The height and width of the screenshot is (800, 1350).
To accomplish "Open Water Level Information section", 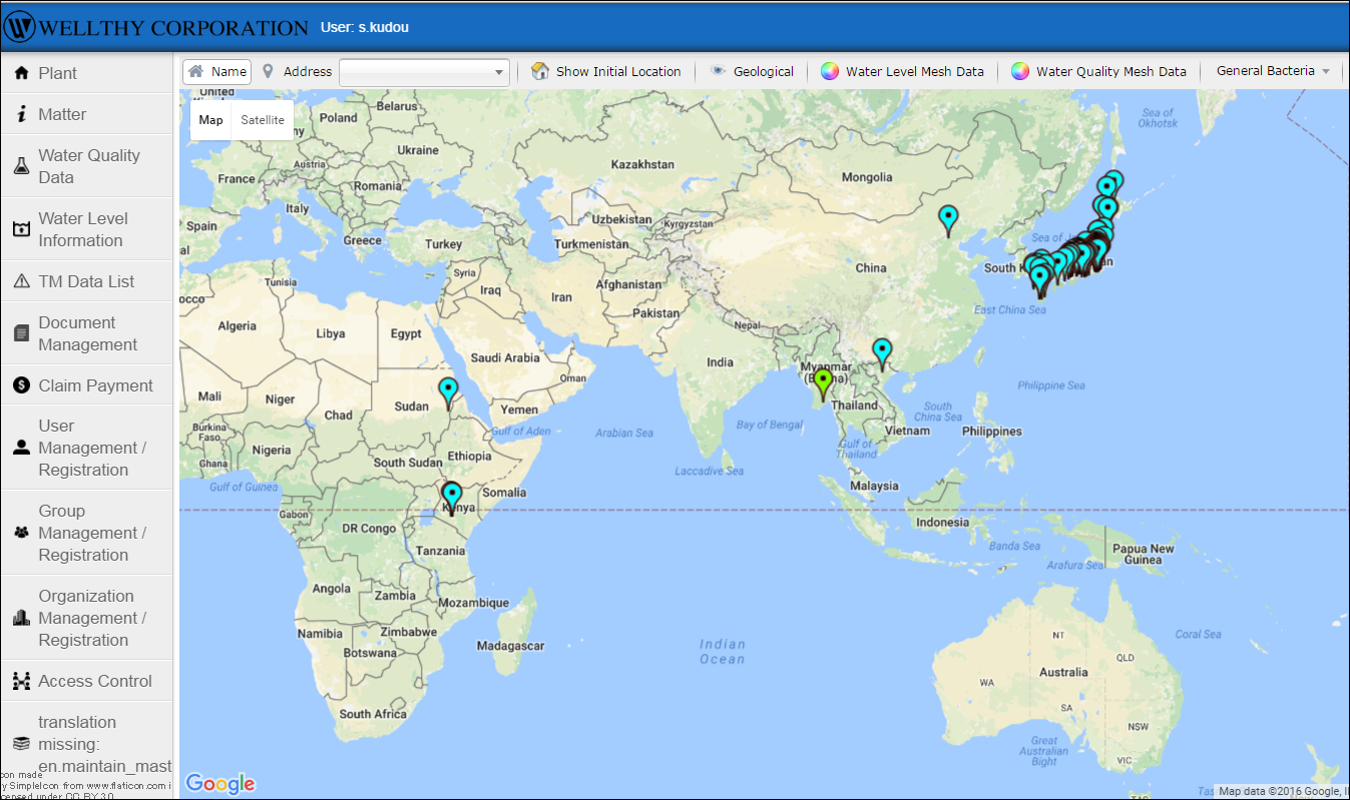I will 87,229.
